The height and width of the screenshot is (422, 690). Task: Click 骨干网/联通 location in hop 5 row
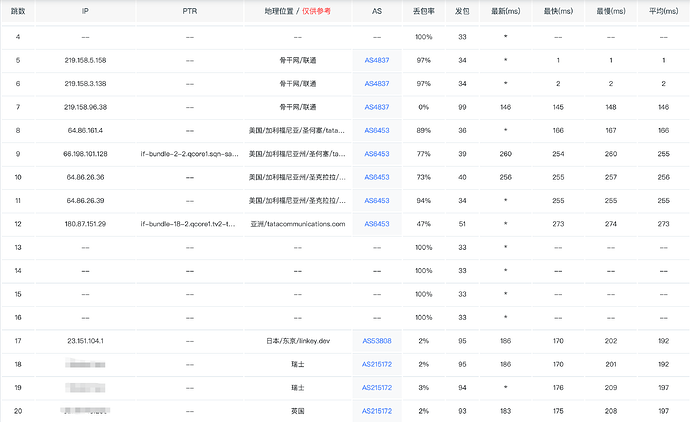[x=298, y=60]
